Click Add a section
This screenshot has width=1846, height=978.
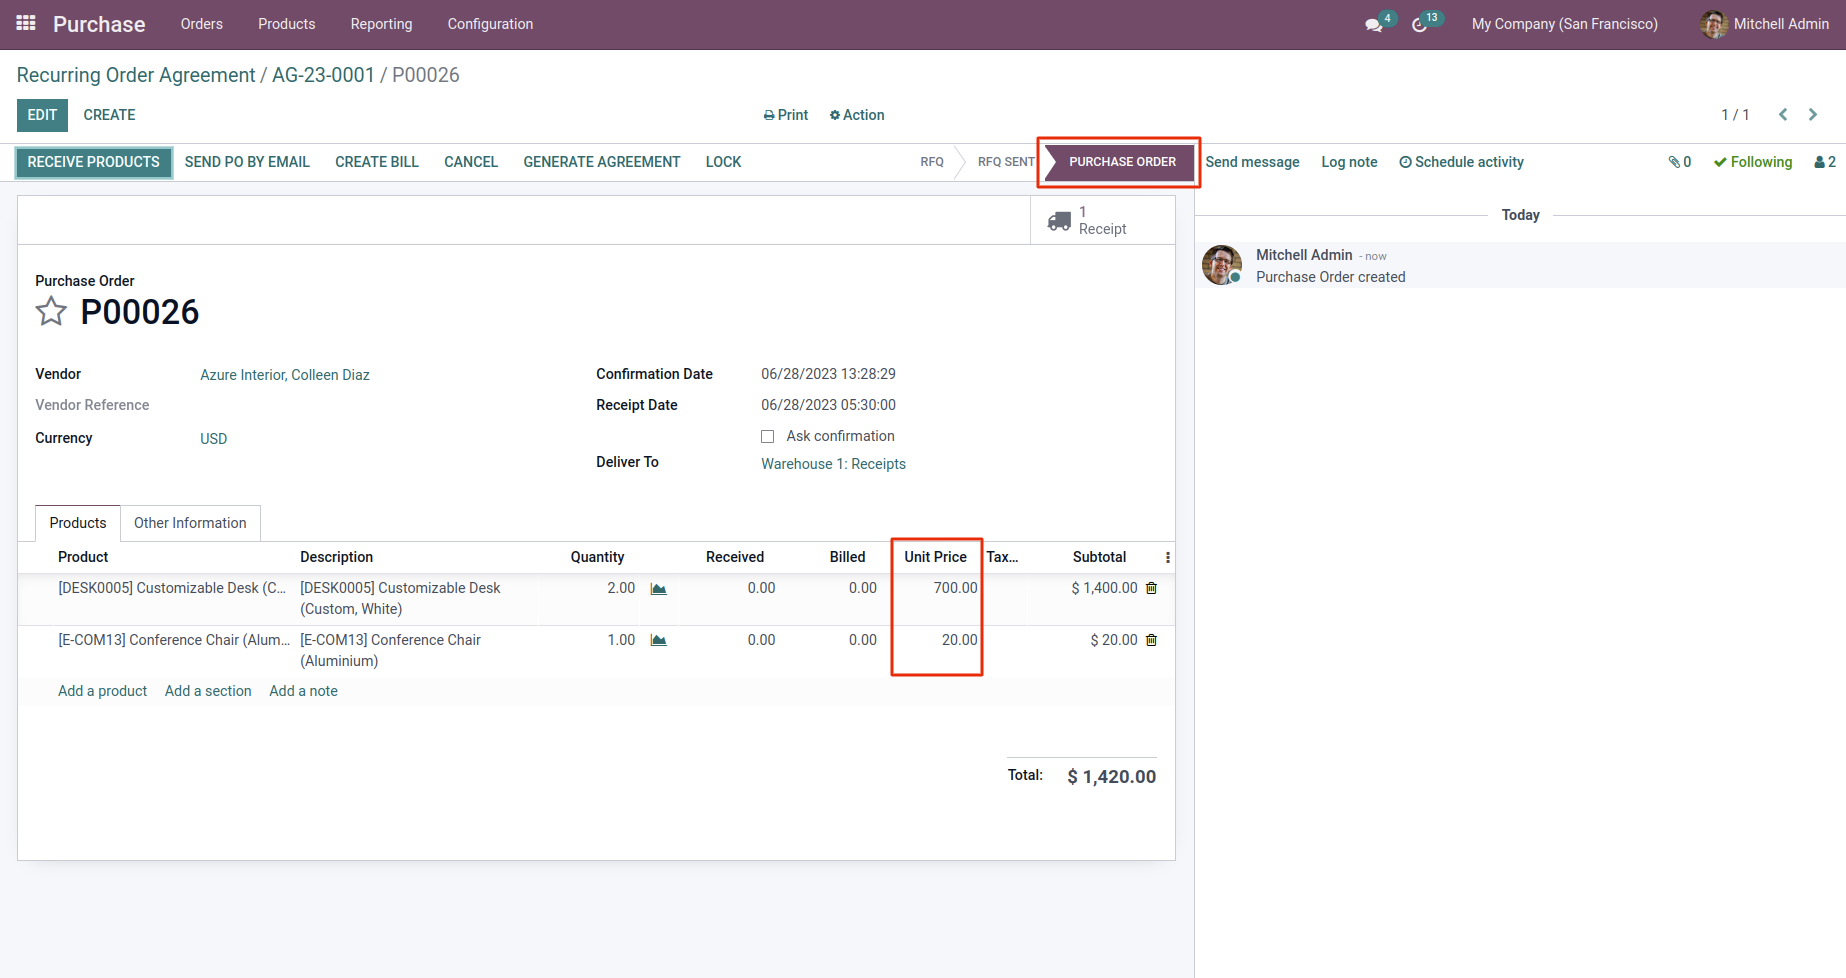[x=208, y=691]
